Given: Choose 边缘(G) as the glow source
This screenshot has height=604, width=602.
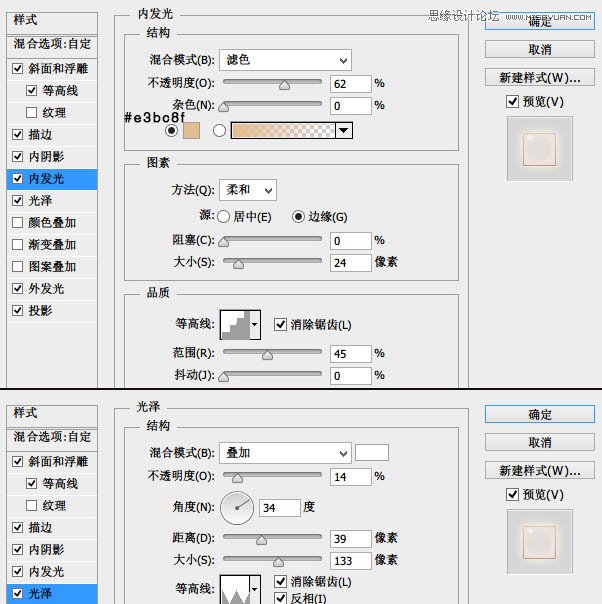Looking at the screenshot, I should tap(298, 217).
